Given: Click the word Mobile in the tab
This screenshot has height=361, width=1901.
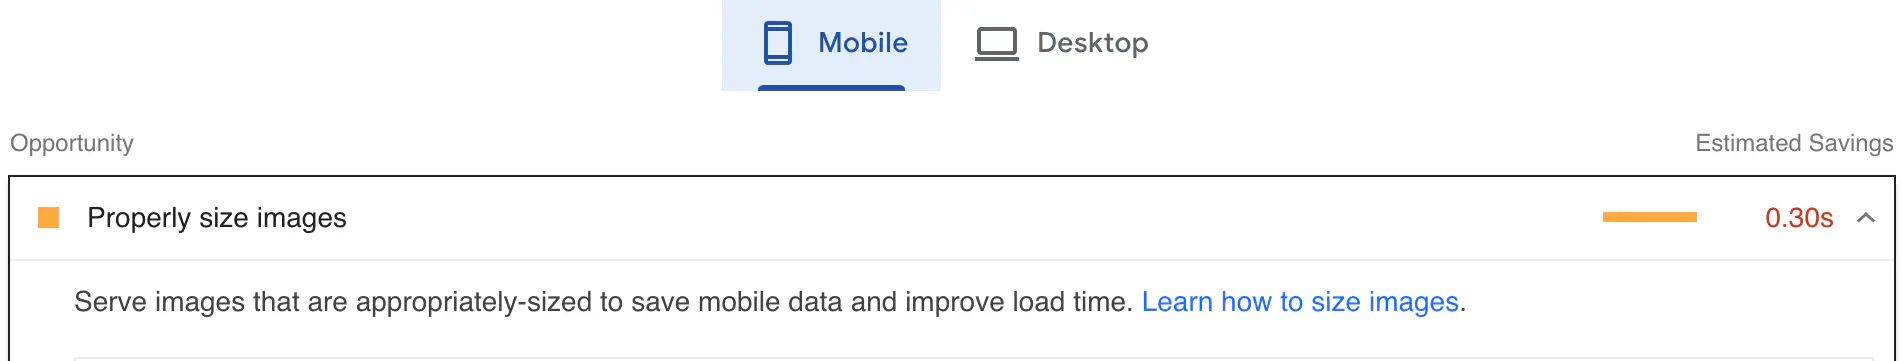Looking at the screenshot, I should point(863,43).
